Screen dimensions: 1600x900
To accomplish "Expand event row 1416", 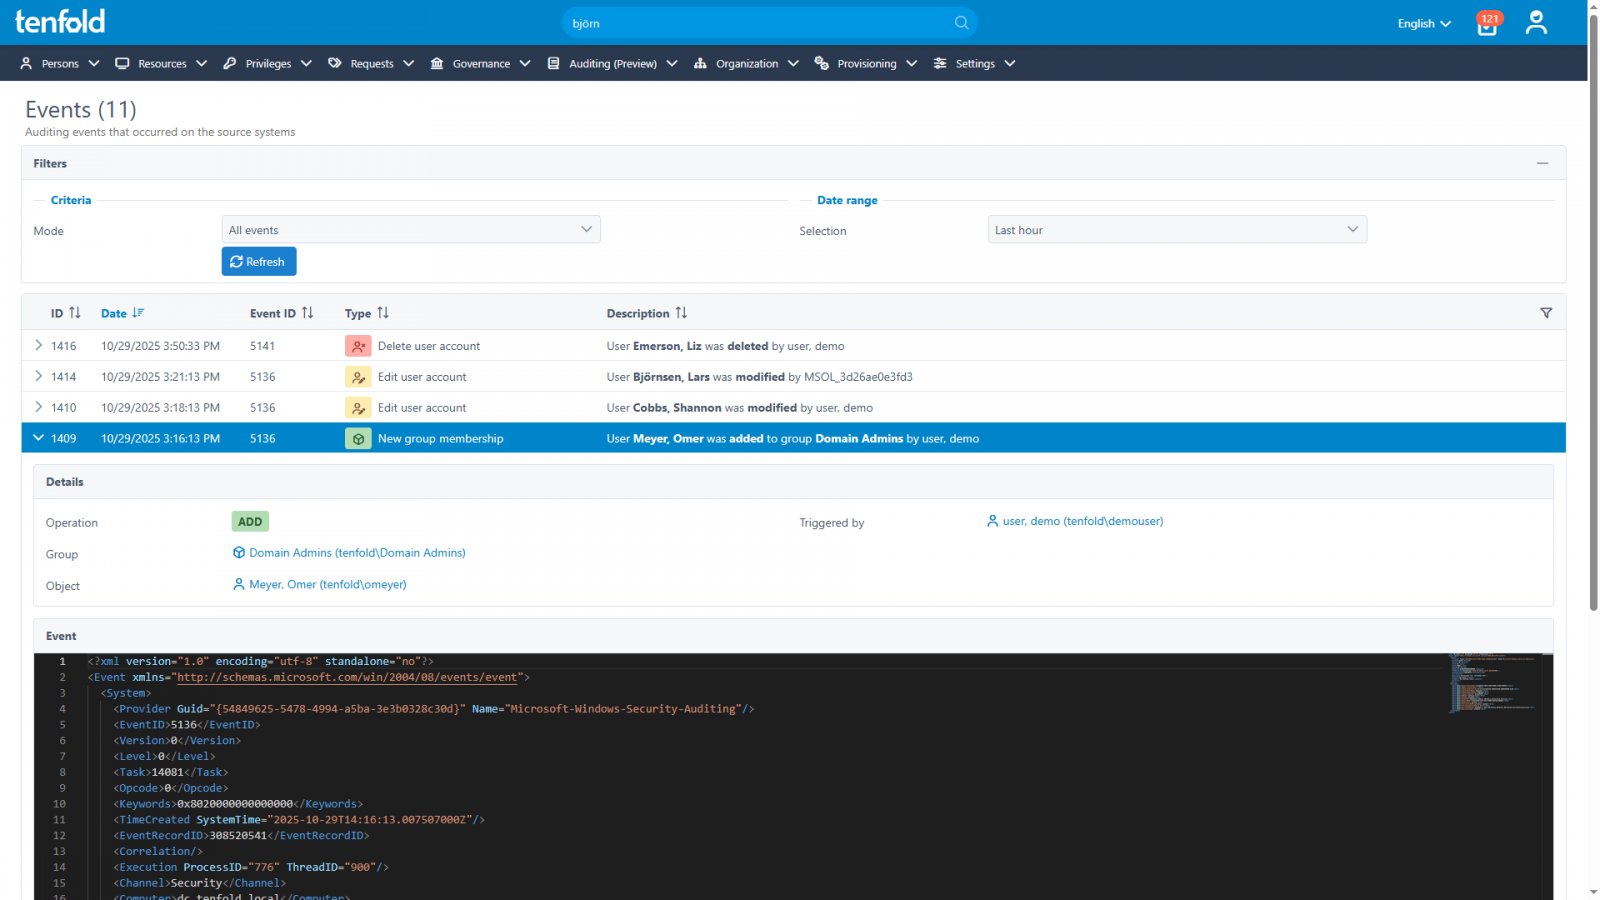I will (37, 345).
